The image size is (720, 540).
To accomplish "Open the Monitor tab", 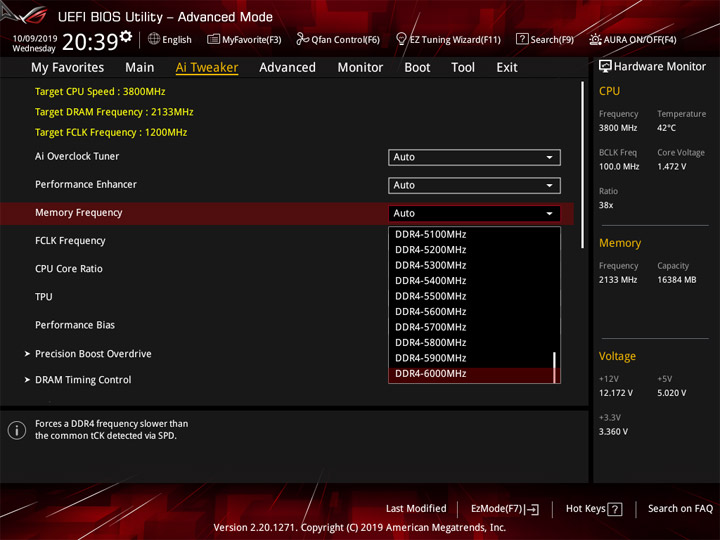I will pos(360,68).
